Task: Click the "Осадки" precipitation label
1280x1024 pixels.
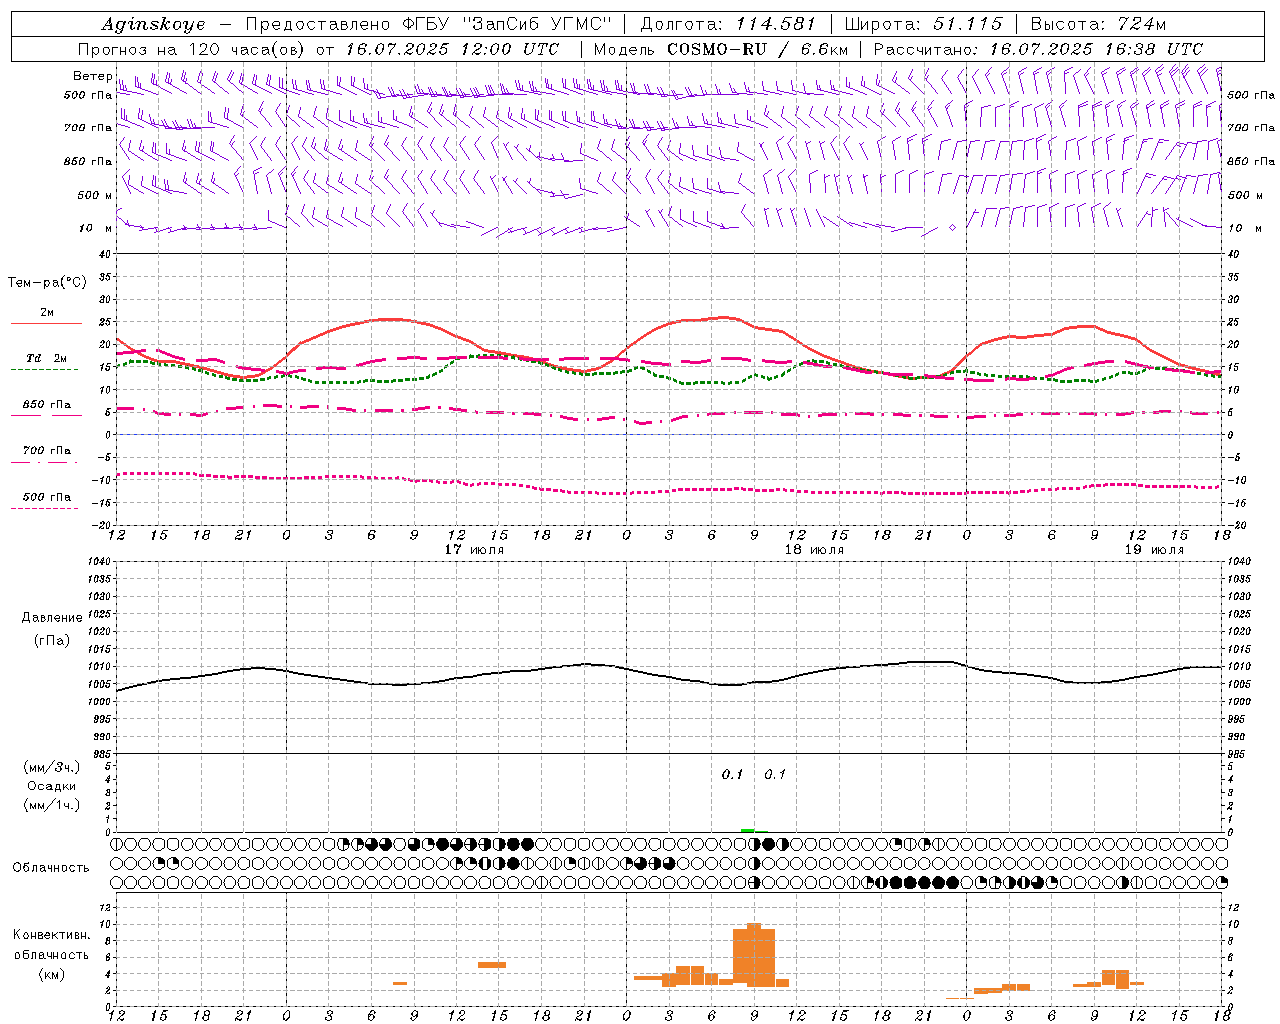Action: pyautogui.click(x=52, y=786)
